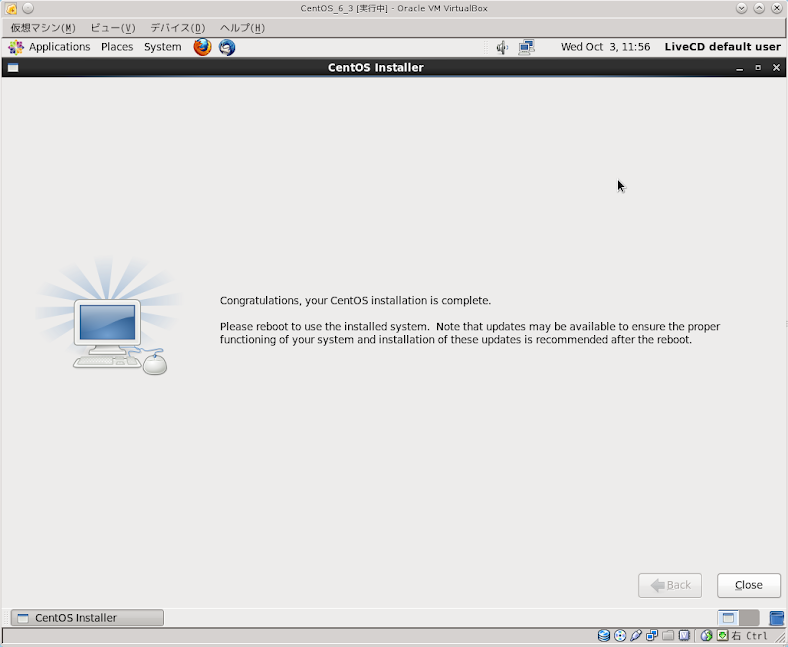Close the VirtualBox window

[777, 8]
